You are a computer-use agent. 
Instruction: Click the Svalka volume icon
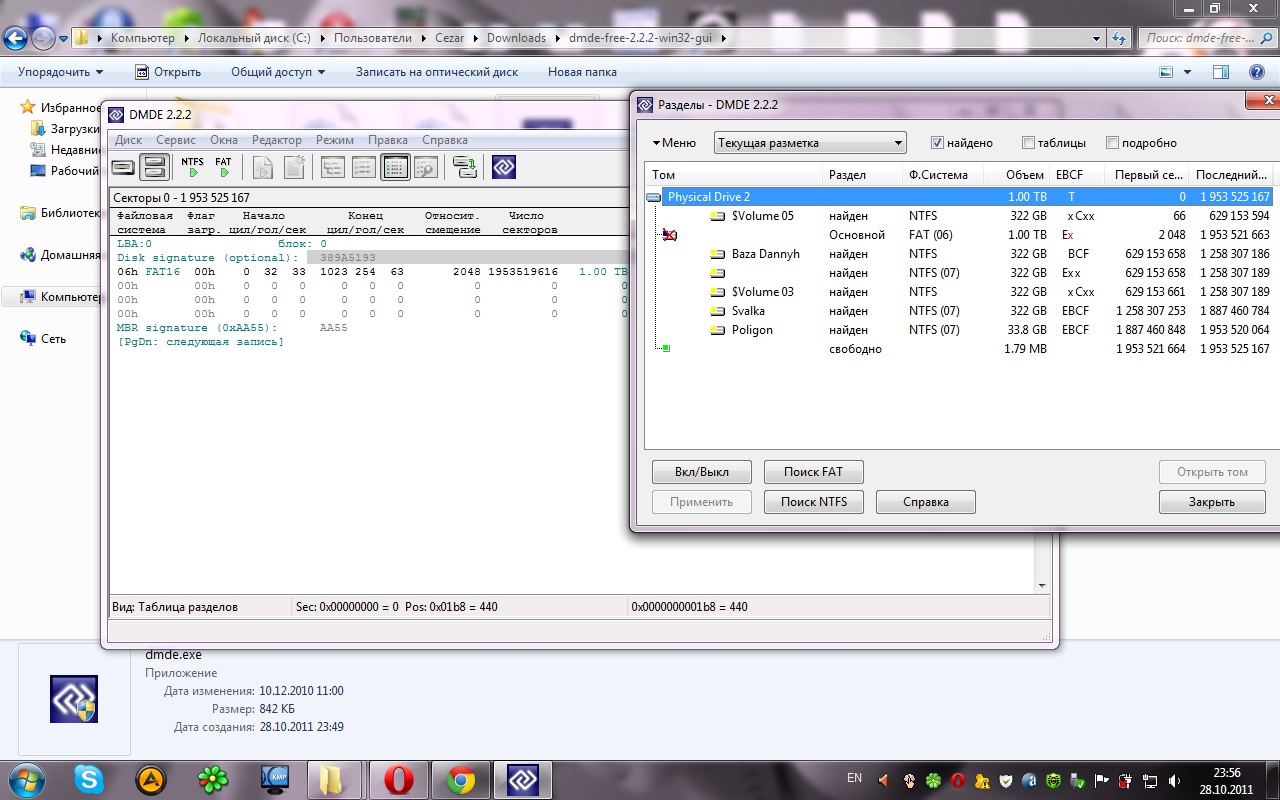717,311
